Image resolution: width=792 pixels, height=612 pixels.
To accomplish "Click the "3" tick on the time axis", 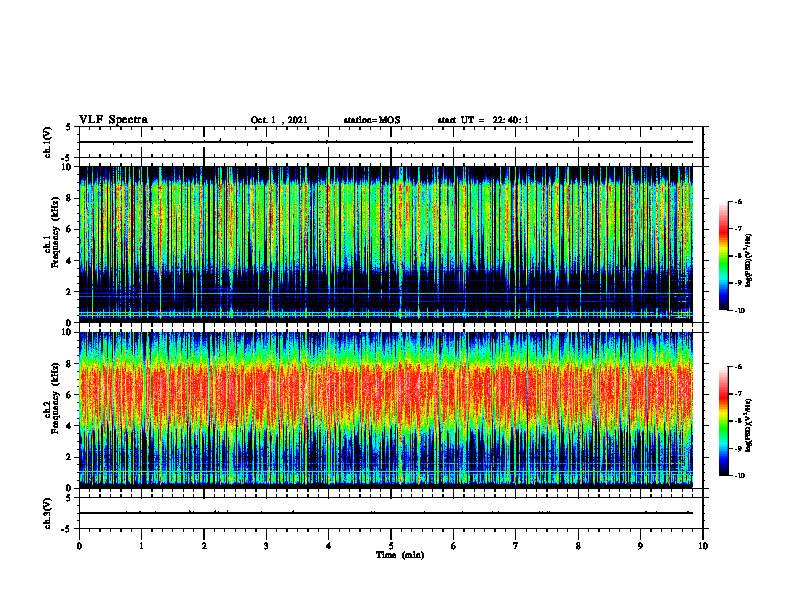I will tap(266, 546).
